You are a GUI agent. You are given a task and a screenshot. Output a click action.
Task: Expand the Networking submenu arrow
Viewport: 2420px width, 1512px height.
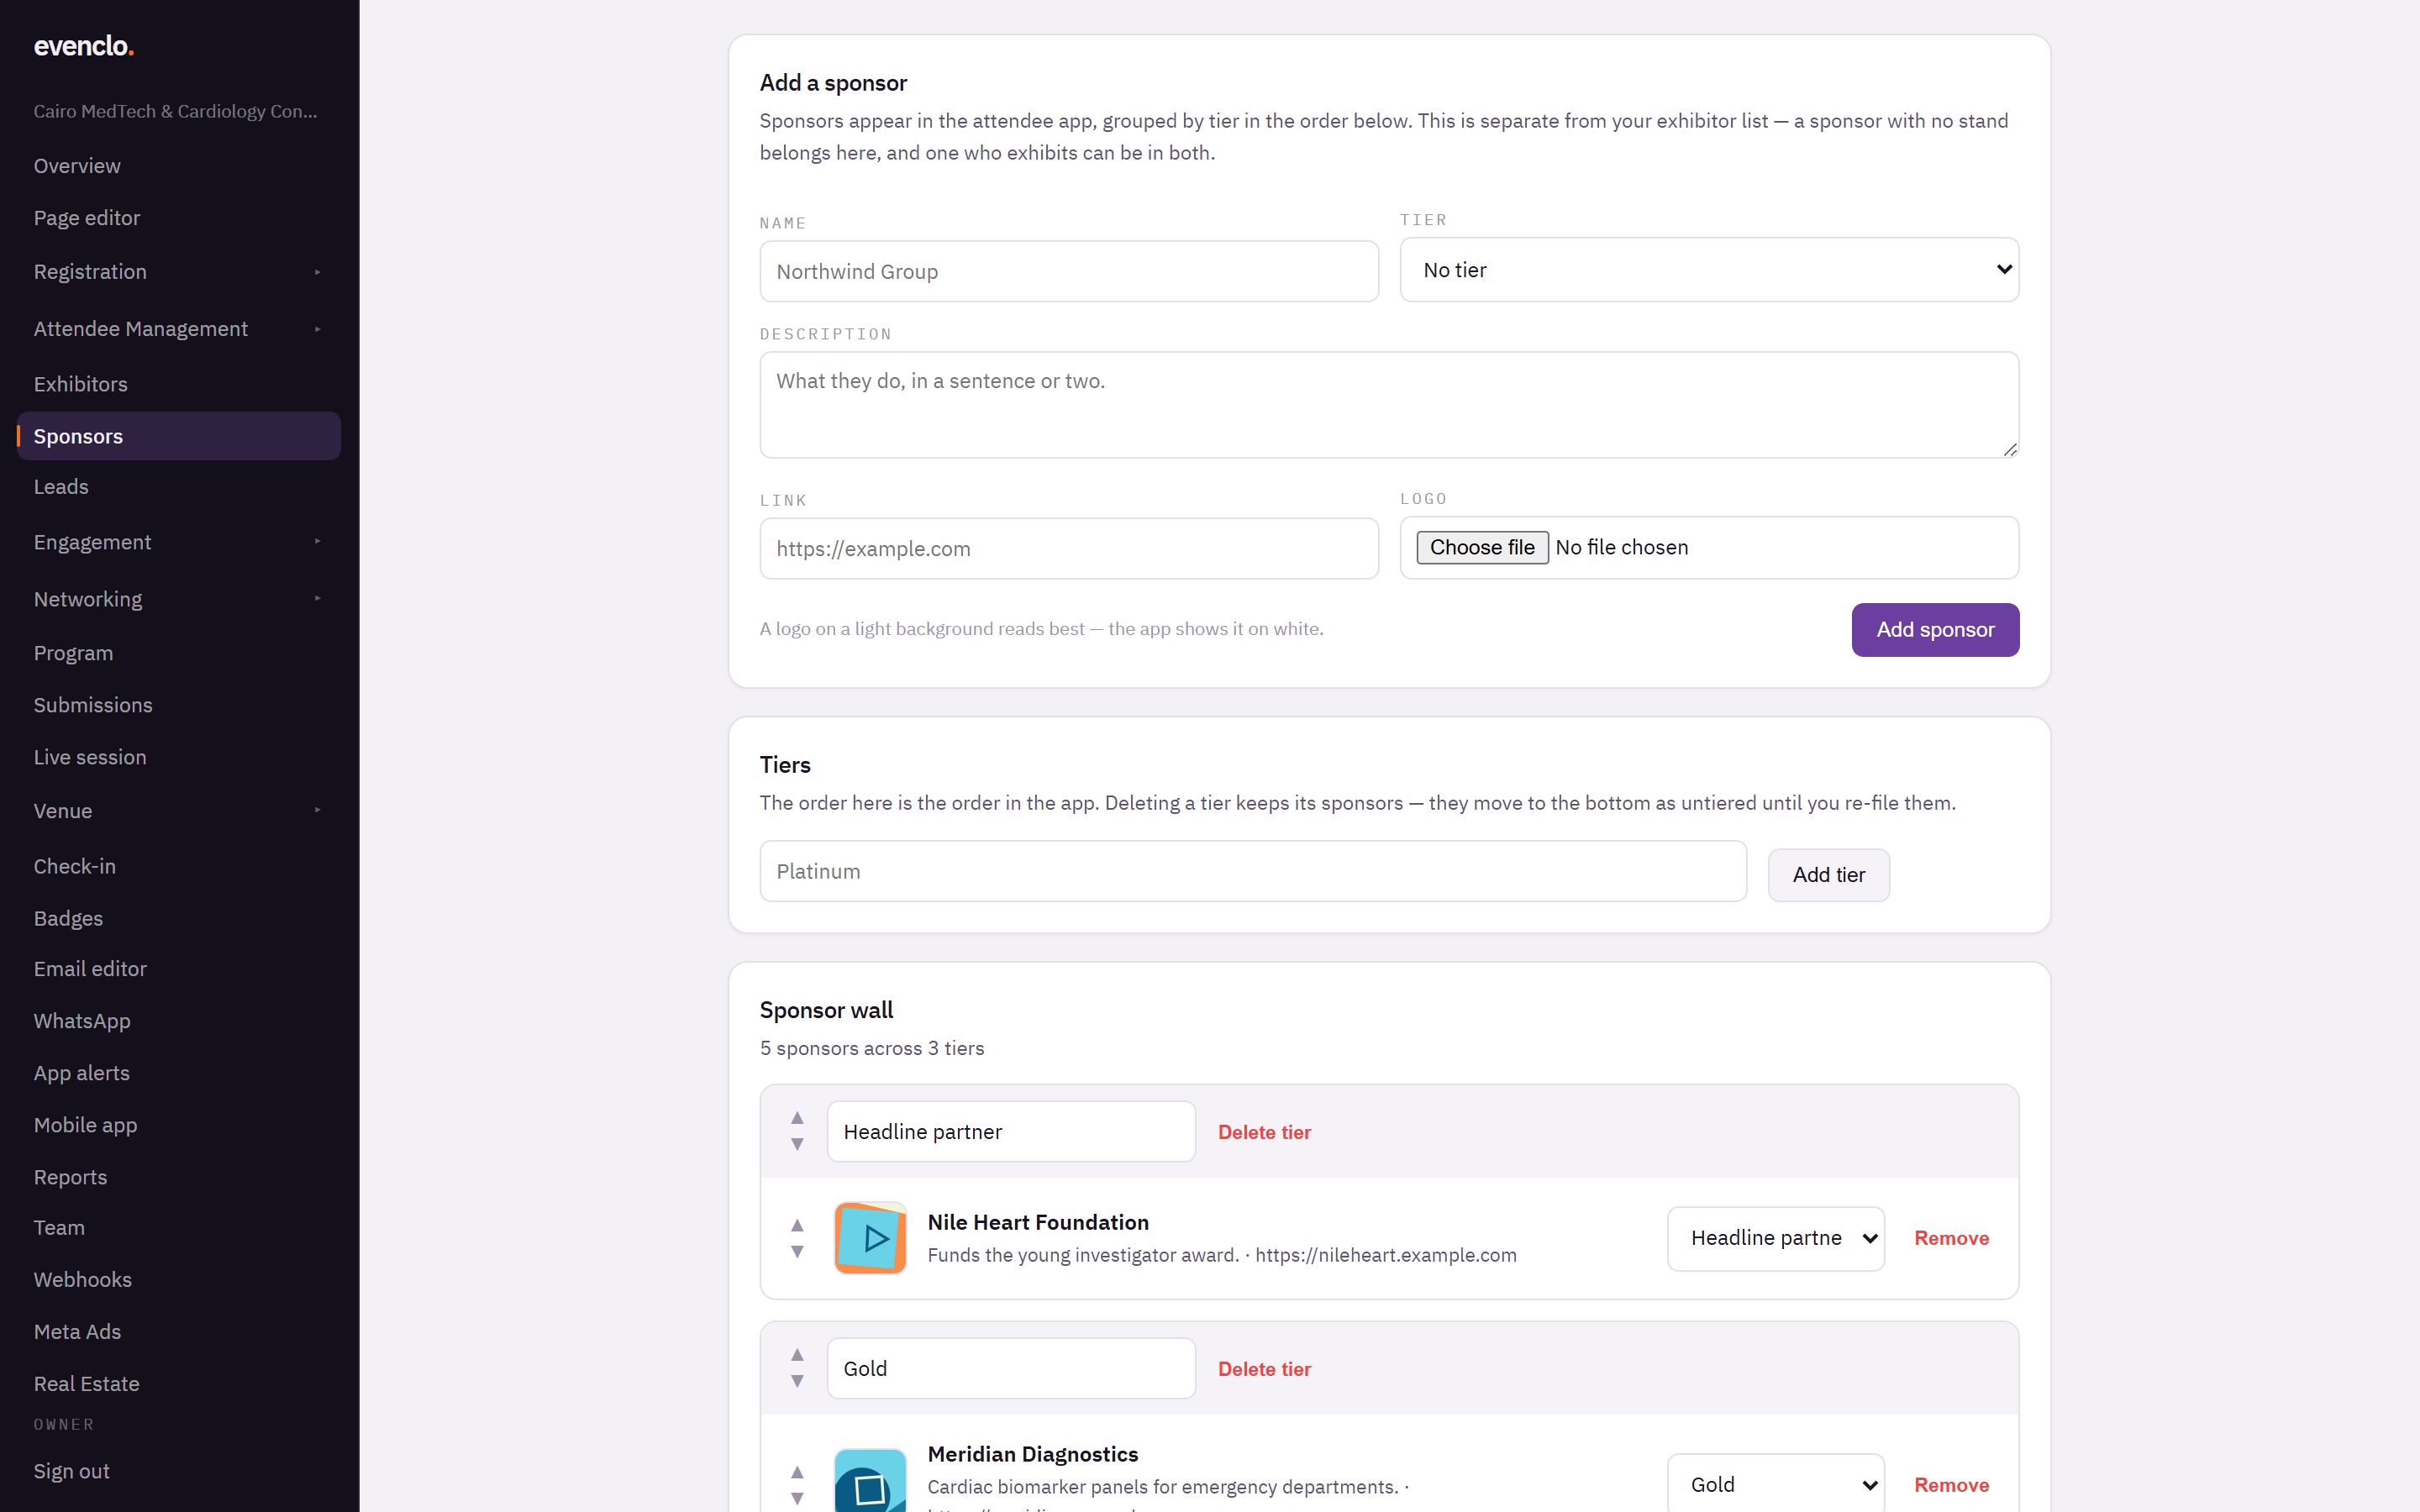point(317,599)
